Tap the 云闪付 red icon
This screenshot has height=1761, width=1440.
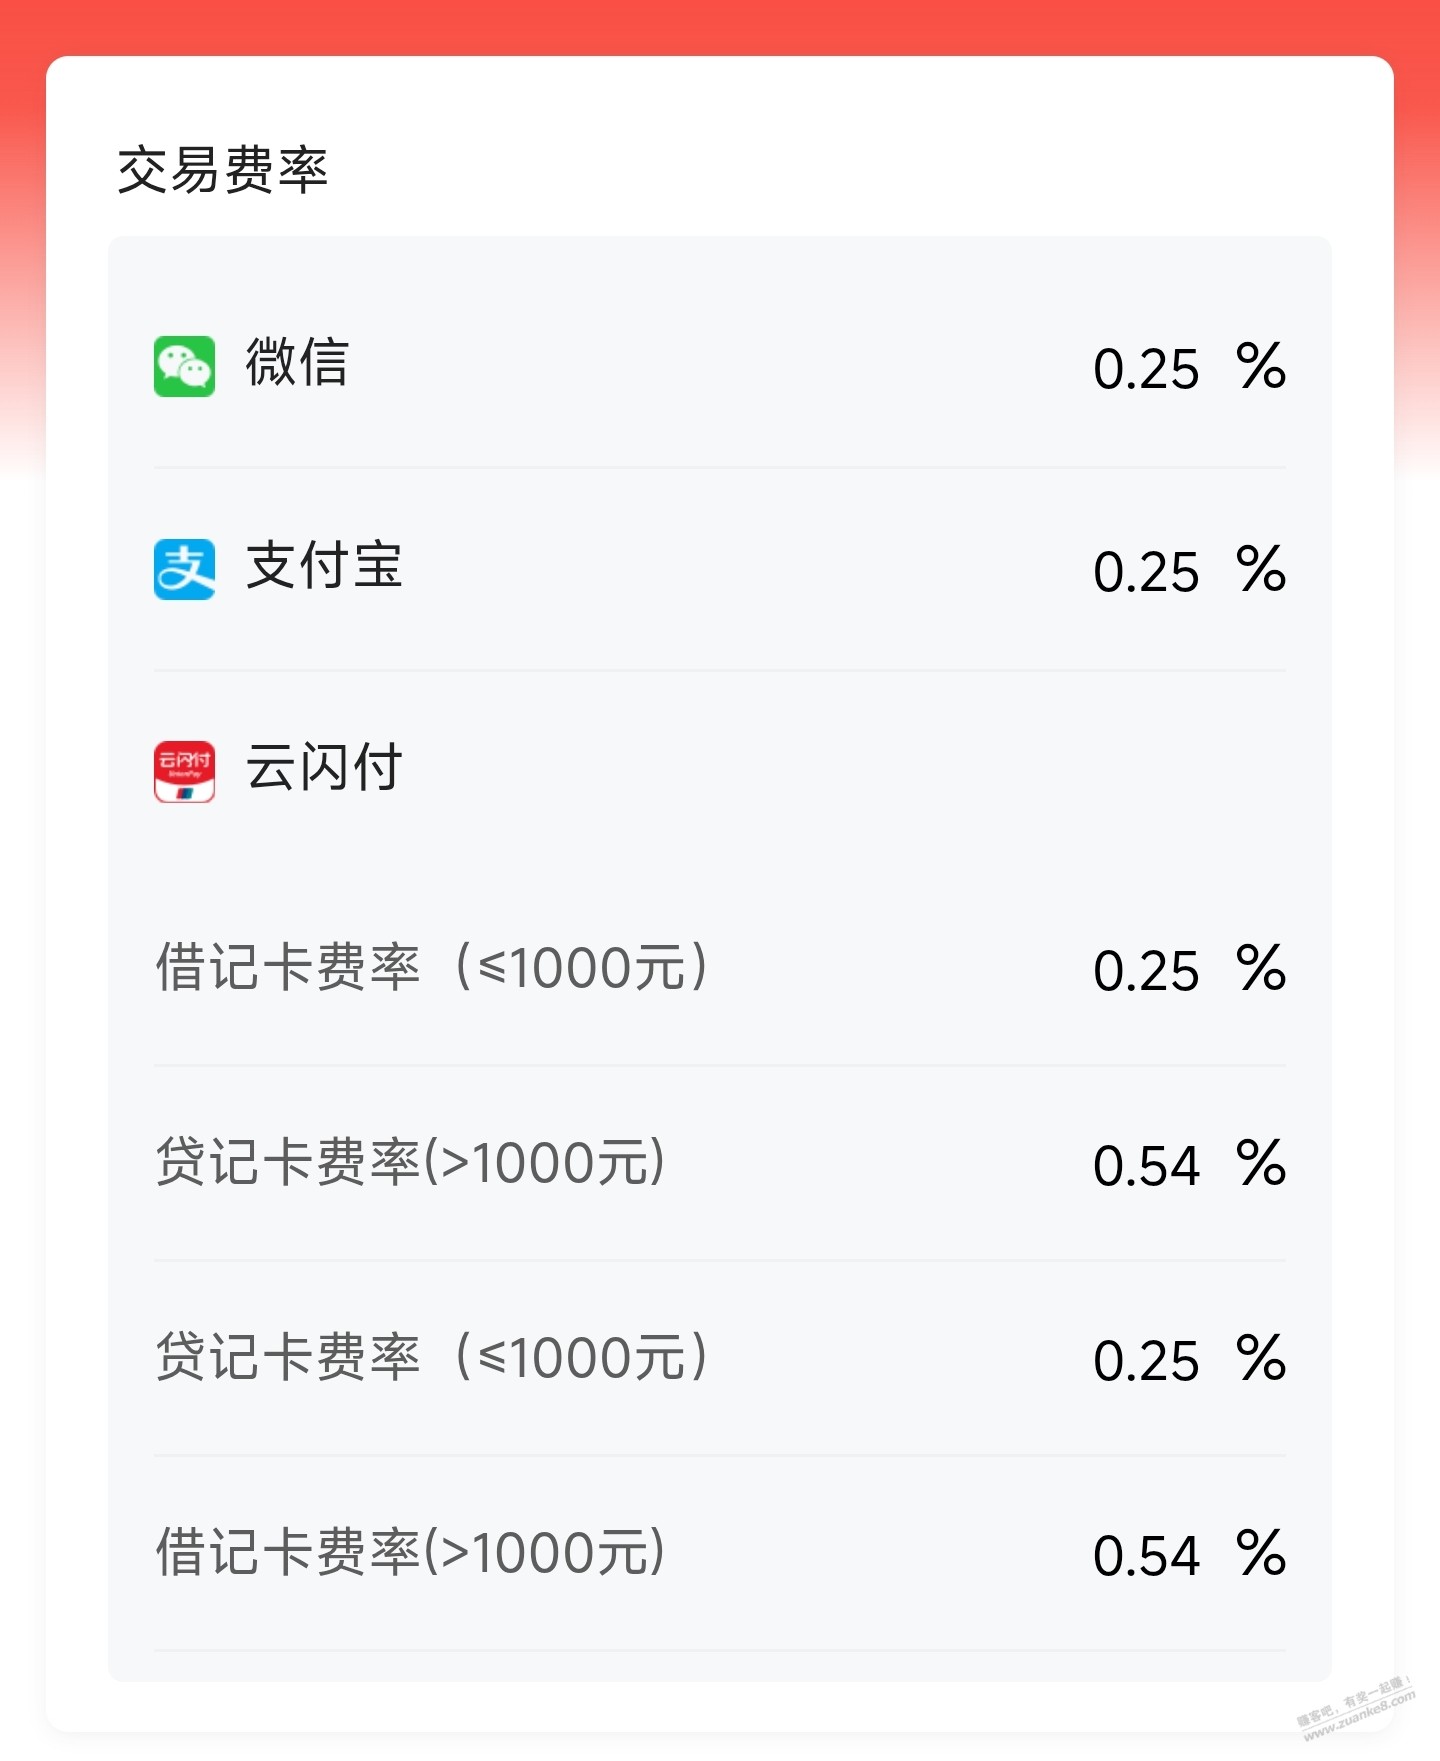[x=184, y=771]
